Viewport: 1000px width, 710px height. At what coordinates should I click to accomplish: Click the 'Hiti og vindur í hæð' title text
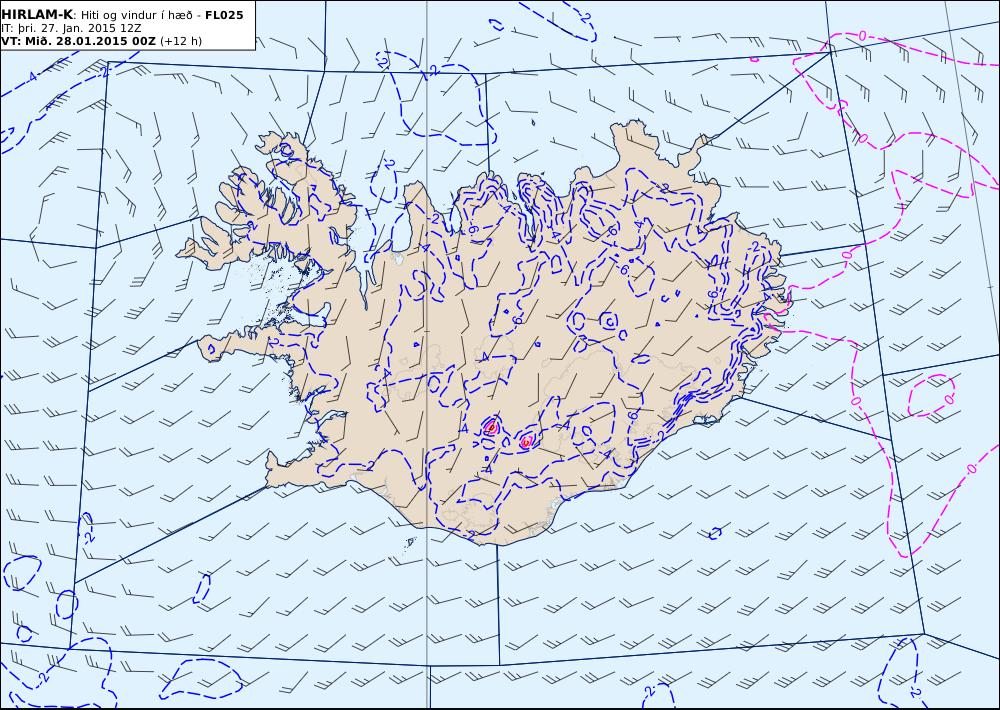(135, 15)
